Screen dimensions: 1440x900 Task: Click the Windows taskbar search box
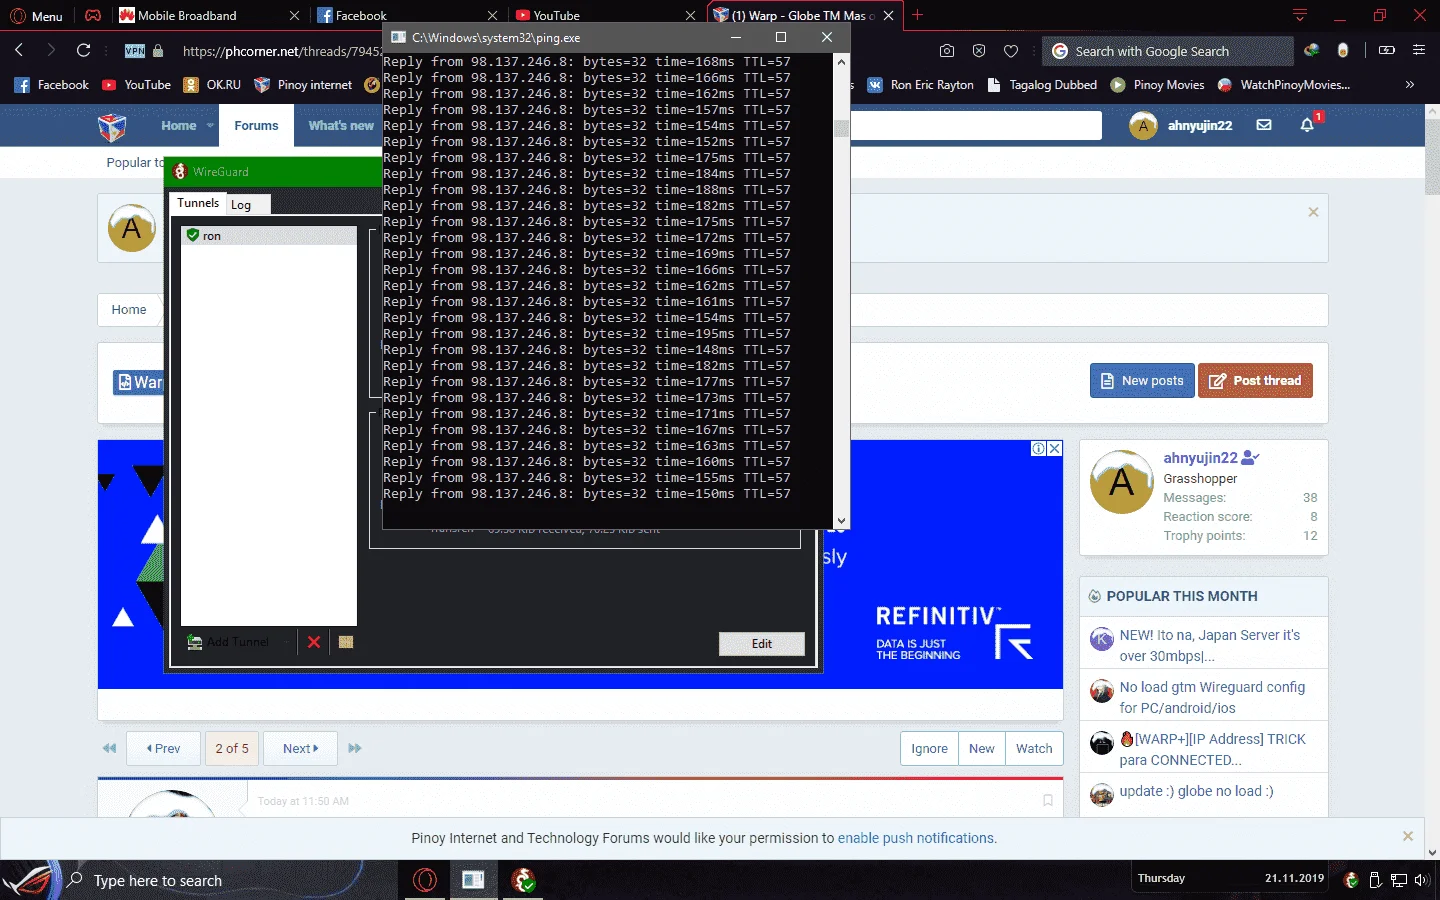click(228, 880)
